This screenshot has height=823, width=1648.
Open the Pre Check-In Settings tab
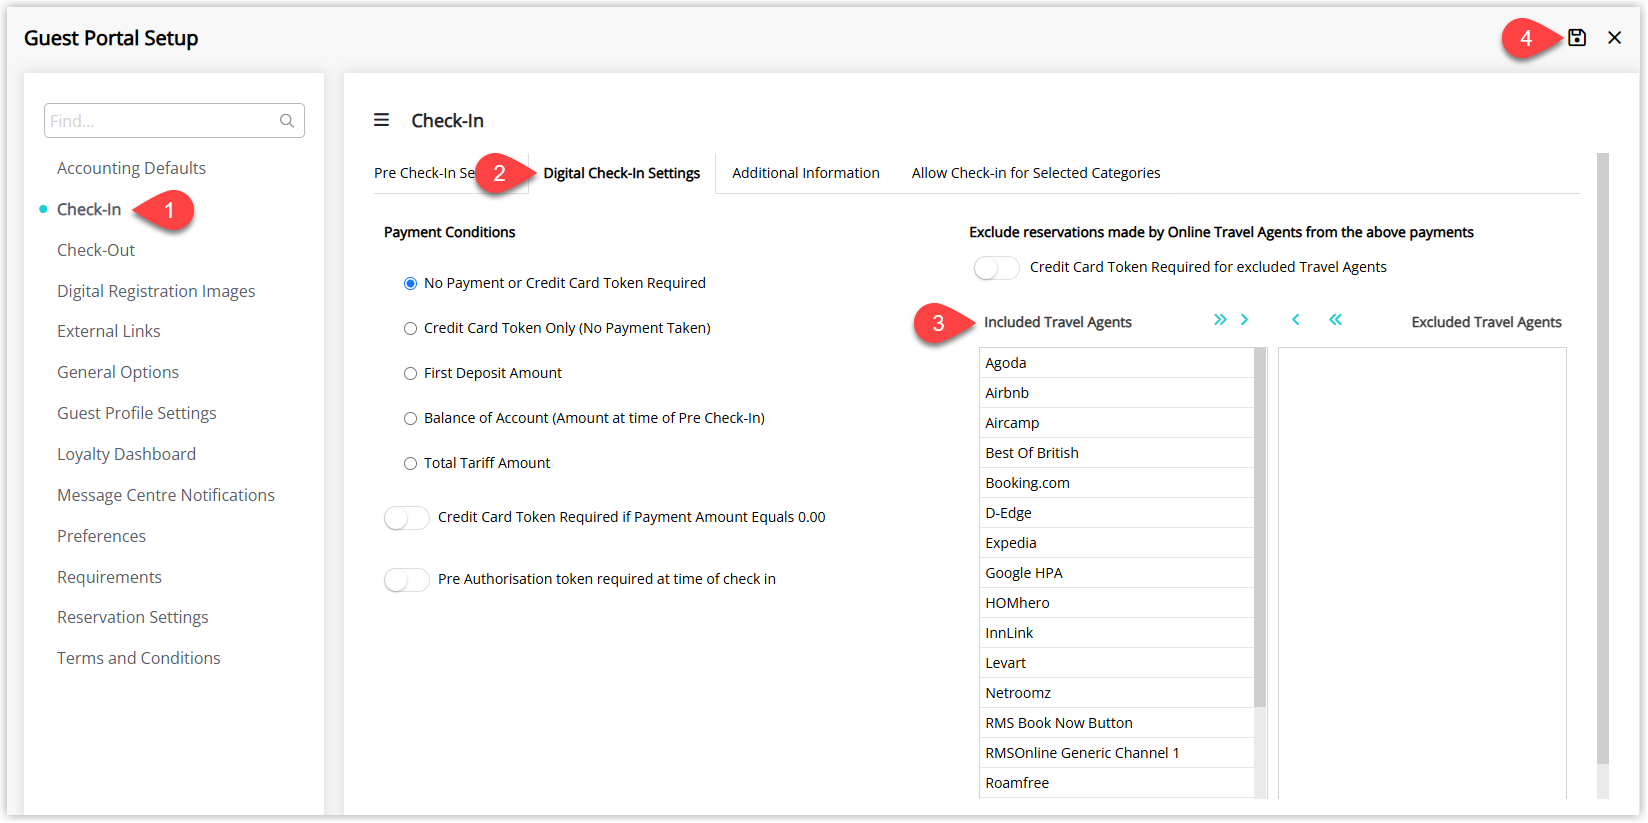click(x=425, y=173)
